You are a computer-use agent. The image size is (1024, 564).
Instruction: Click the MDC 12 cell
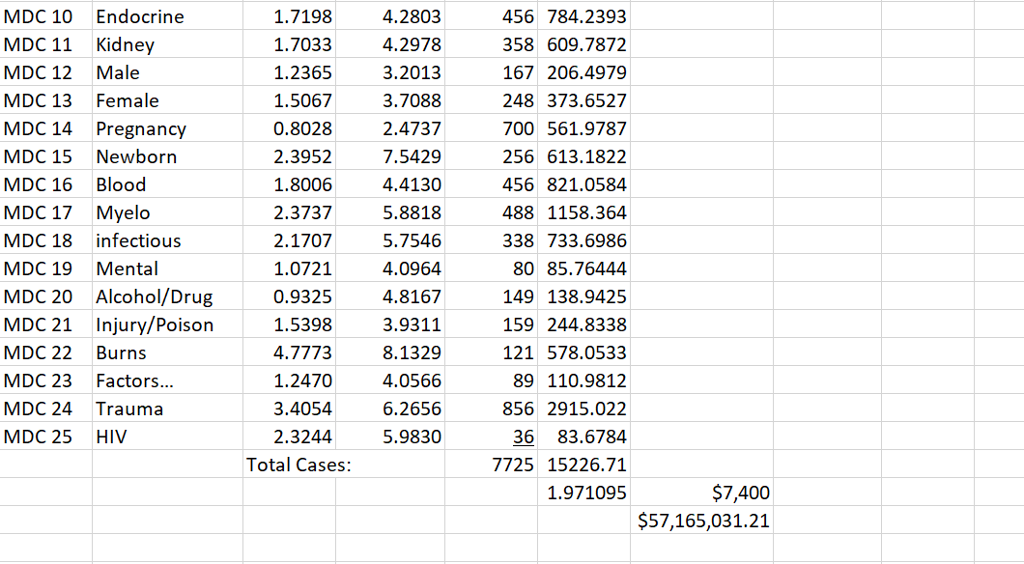tap(46, 72)
